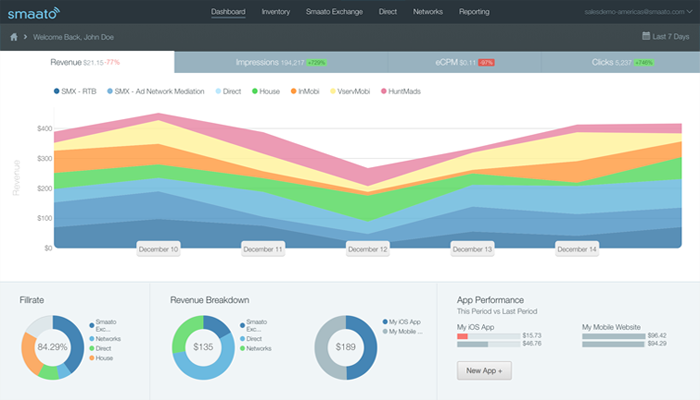
Task: Select the December 14 axis label
Action: [577, 249]
